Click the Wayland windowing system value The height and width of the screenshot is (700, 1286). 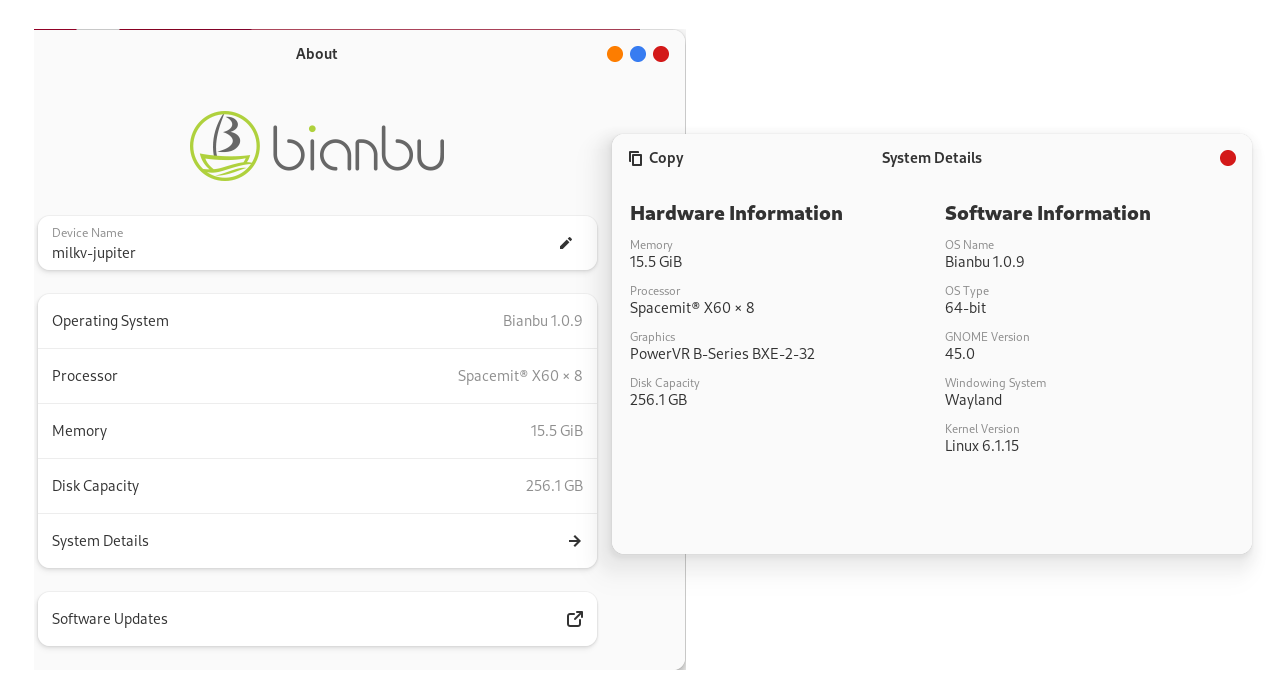973,400
